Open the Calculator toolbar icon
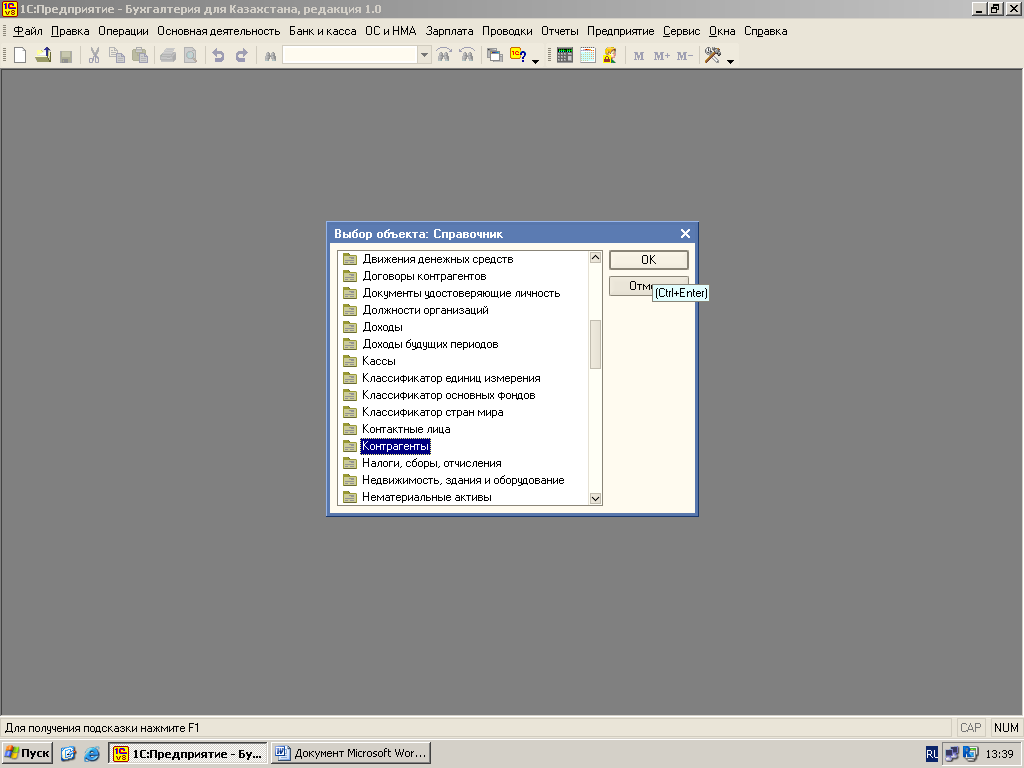Viewport: 1024px width, 768px height. click(x=565, y=56)
